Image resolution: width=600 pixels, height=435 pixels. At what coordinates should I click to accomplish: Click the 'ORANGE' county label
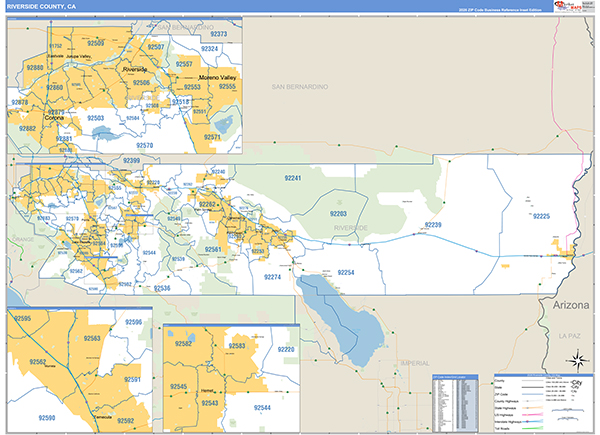(23, 239)
